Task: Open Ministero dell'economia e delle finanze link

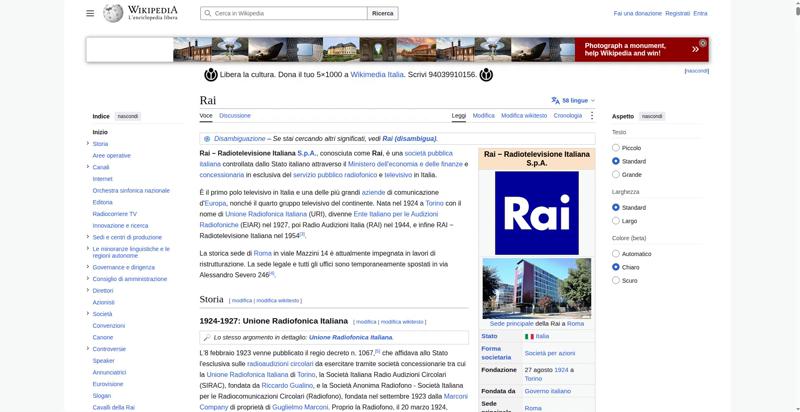Action: tap(405, 164)
